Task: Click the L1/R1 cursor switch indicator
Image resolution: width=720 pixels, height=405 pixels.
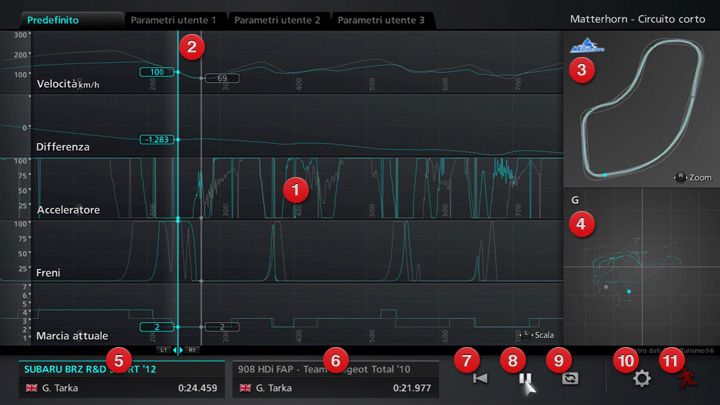Action: pyautogui.click(x=178, y=350)
